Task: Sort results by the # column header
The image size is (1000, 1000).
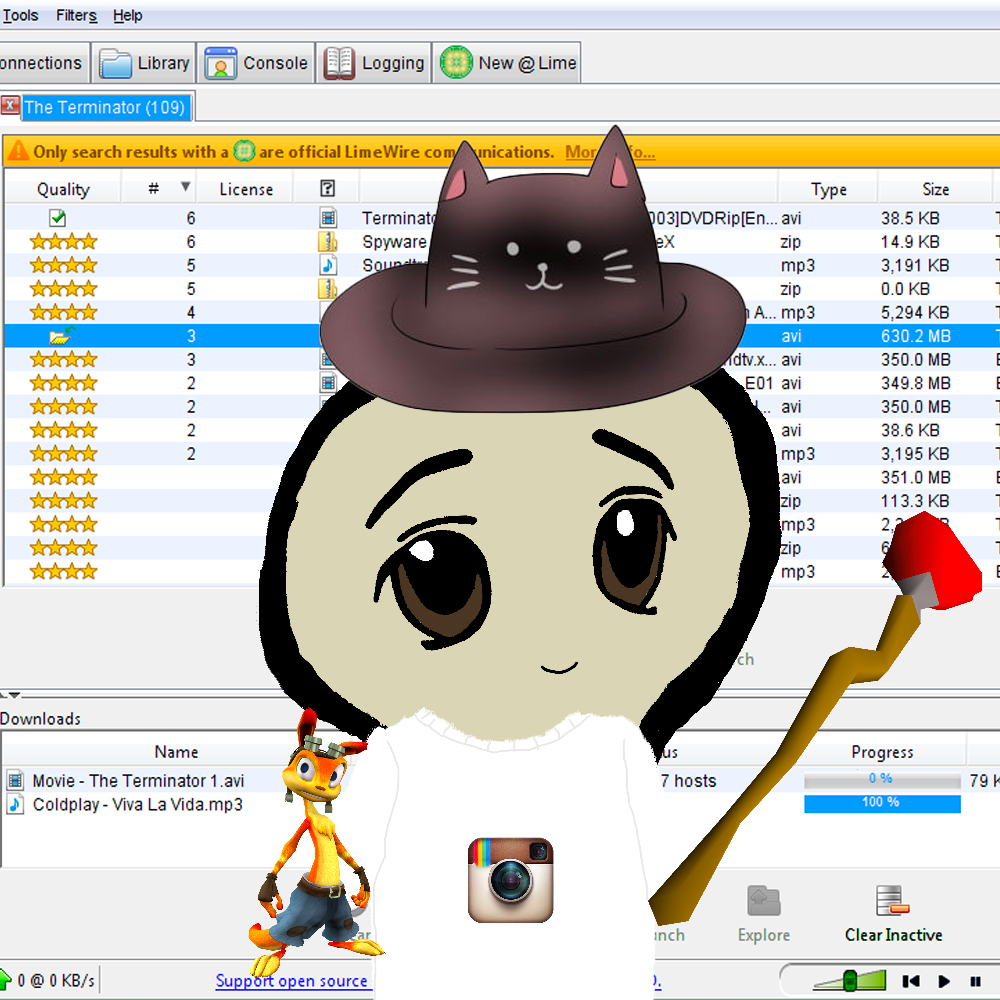Action: (153, 189)
